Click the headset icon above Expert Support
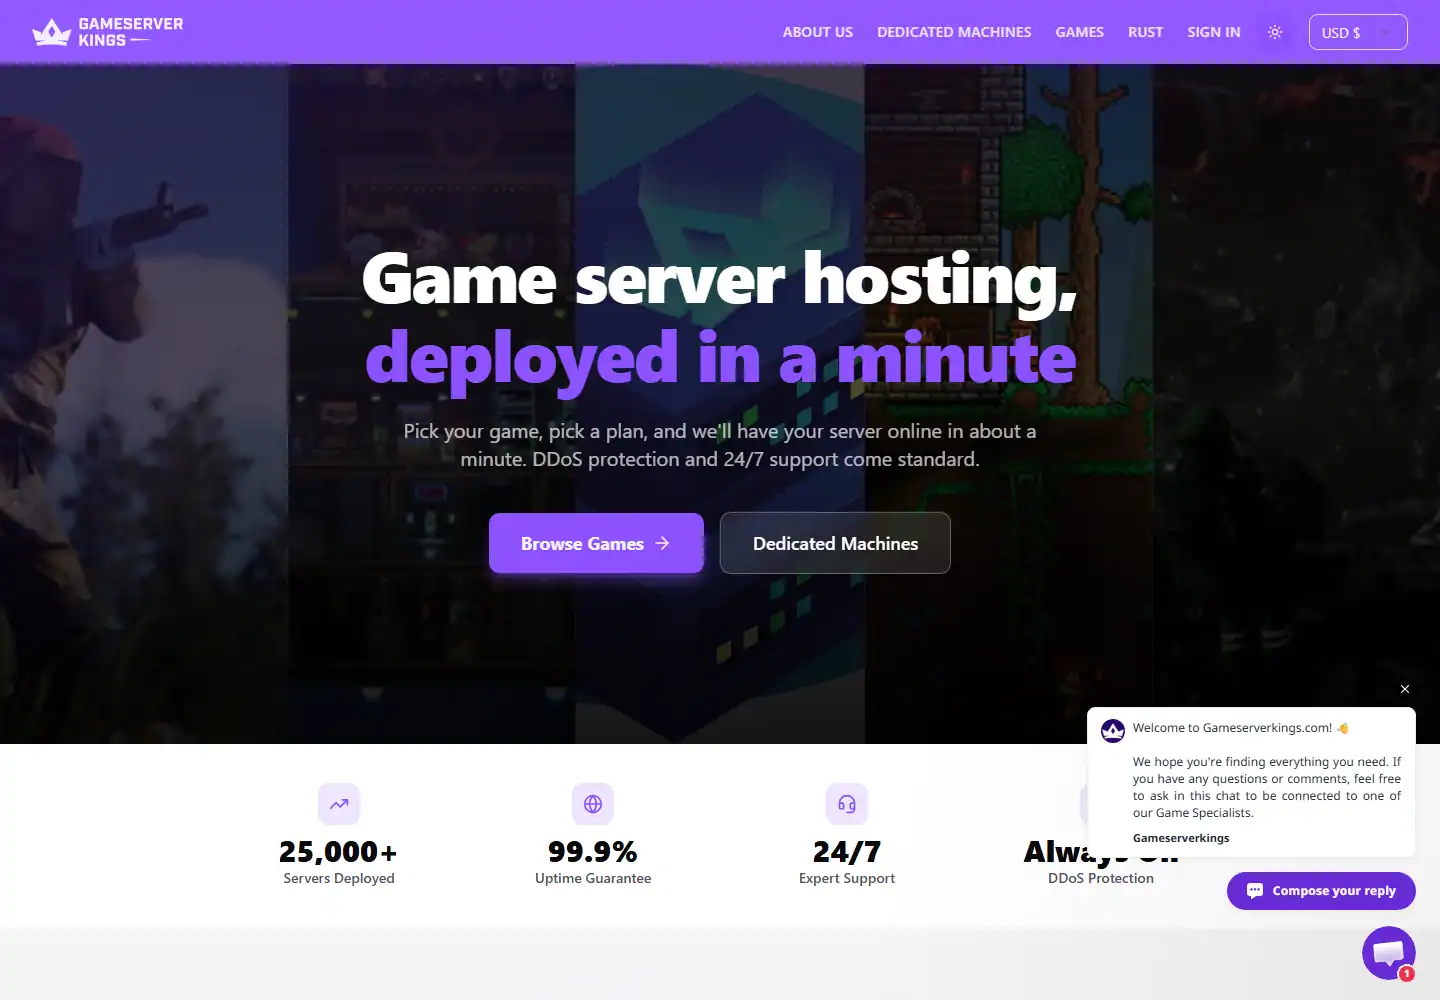The image size is (1440, 1000). [x=847, y=804]
